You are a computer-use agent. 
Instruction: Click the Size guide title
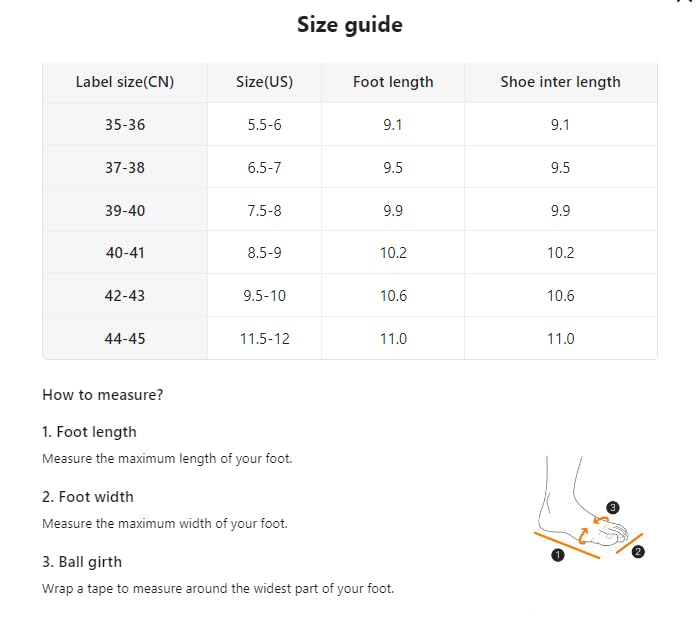pos(350,24)
